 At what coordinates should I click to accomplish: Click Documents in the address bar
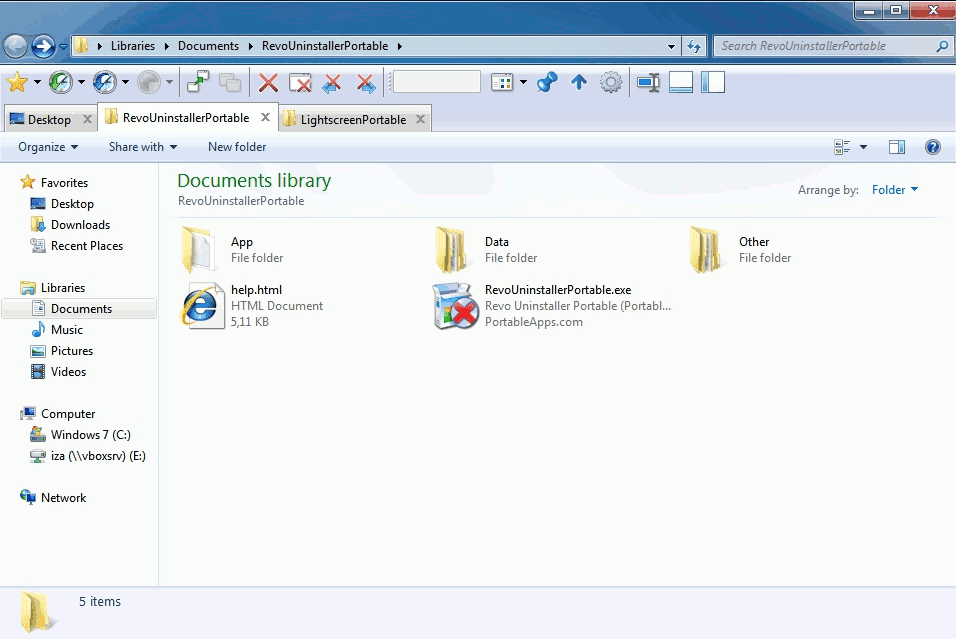click(209, 46)
